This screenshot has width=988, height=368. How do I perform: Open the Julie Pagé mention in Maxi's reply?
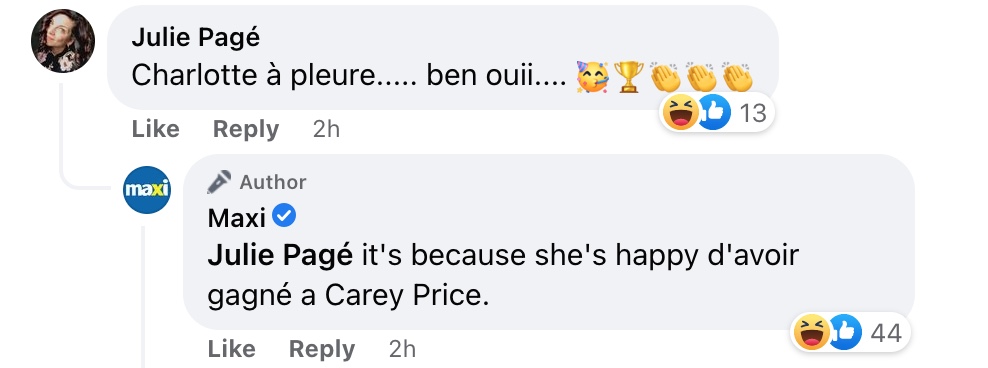(x=280, y=256)
